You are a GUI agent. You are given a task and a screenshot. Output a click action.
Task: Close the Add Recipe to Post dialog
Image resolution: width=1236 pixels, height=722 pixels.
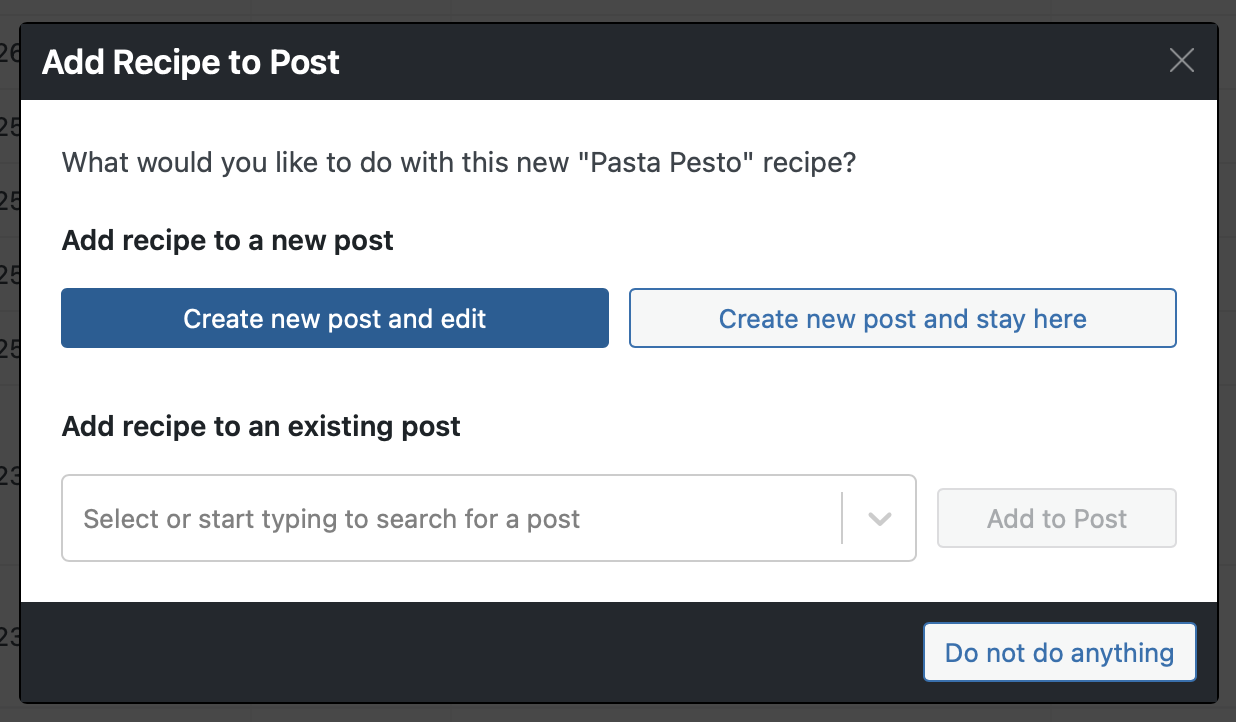coord(1181,61)
